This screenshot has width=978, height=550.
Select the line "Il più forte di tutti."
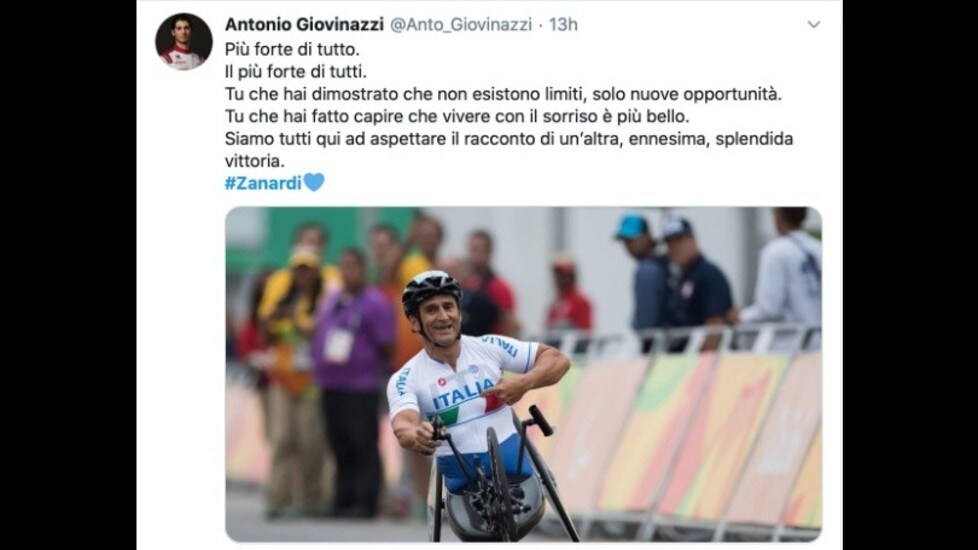click(296, 72)
